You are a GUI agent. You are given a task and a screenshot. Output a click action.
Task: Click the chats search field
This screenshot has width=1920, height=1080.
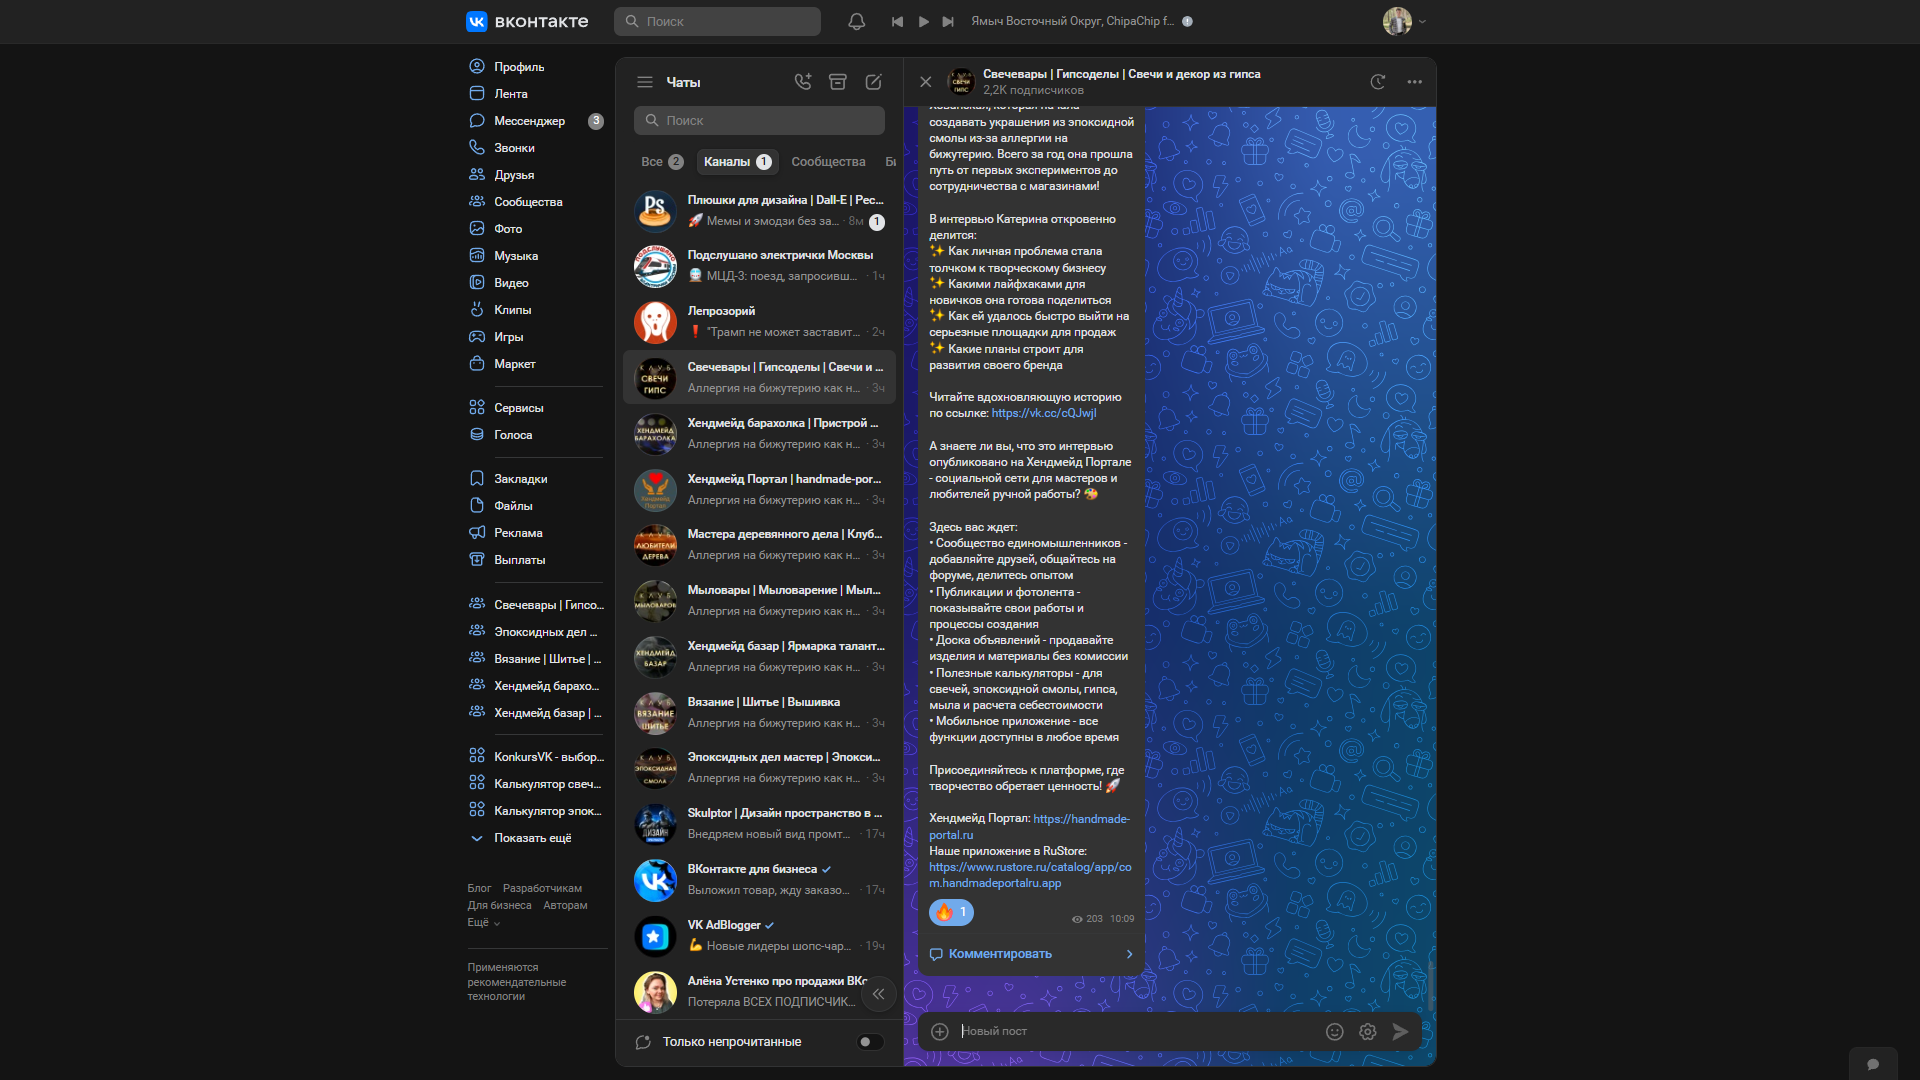point(760,120)
